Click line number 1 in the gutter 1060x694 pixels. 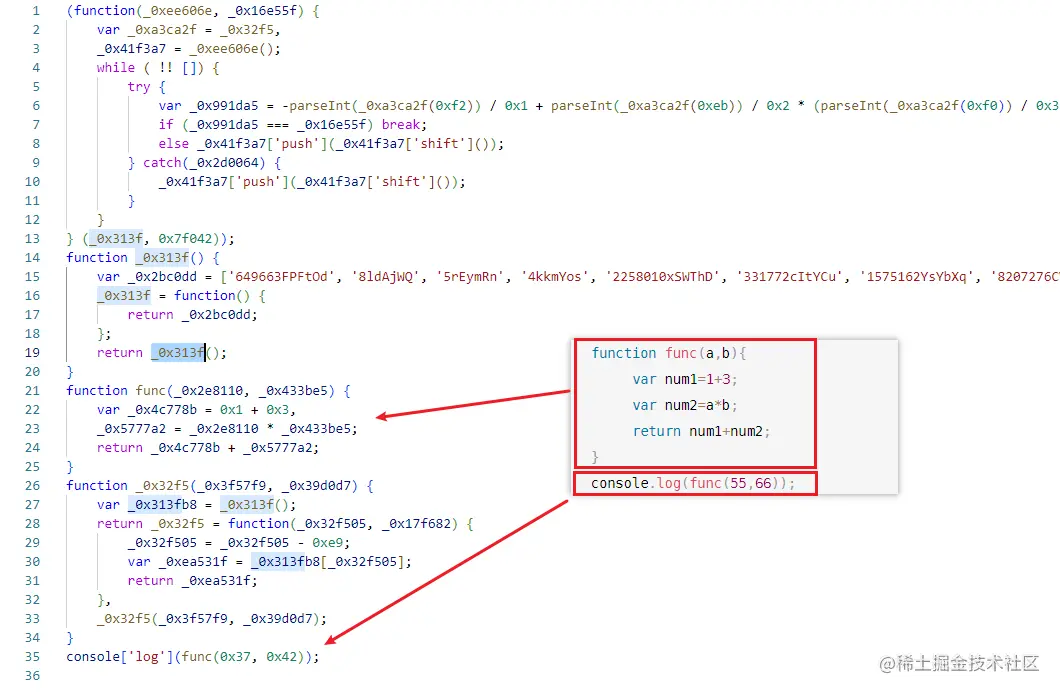[36, 11]
